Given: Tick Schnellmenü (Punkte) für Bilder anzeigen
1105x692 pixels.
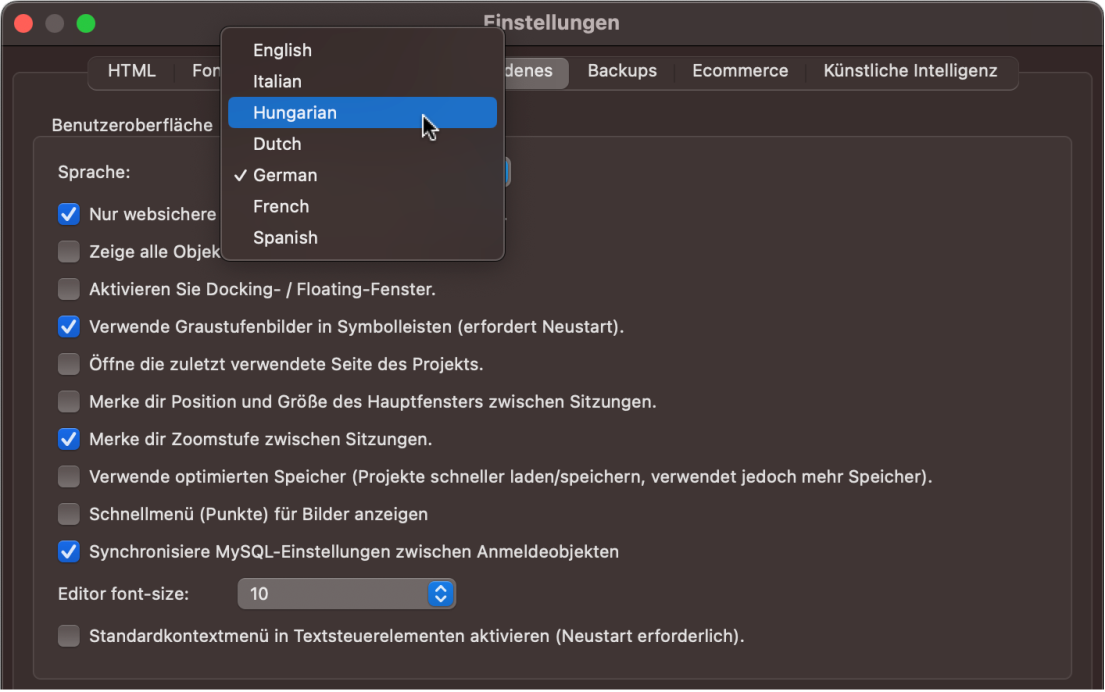Looking at the screenshot, I should coord(69,514).
